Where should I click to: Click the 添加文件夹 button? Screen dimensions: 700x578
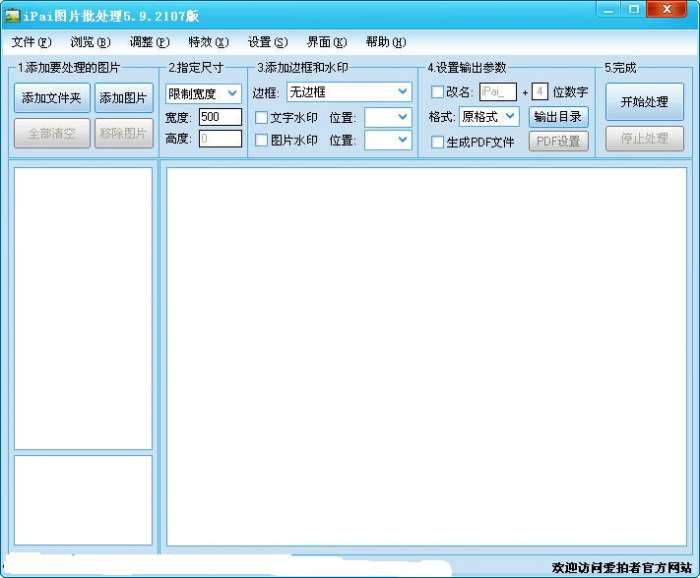pyautogui.click(x=52, y=98)
